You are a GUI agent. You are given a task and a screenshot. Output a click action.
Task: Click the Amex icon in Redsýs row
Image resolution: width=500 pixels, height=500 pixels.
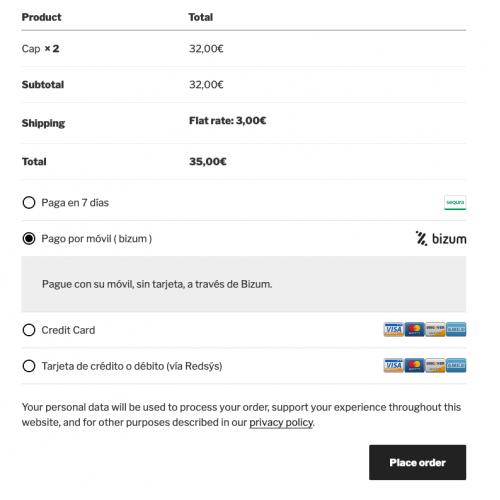pos(456,365)
